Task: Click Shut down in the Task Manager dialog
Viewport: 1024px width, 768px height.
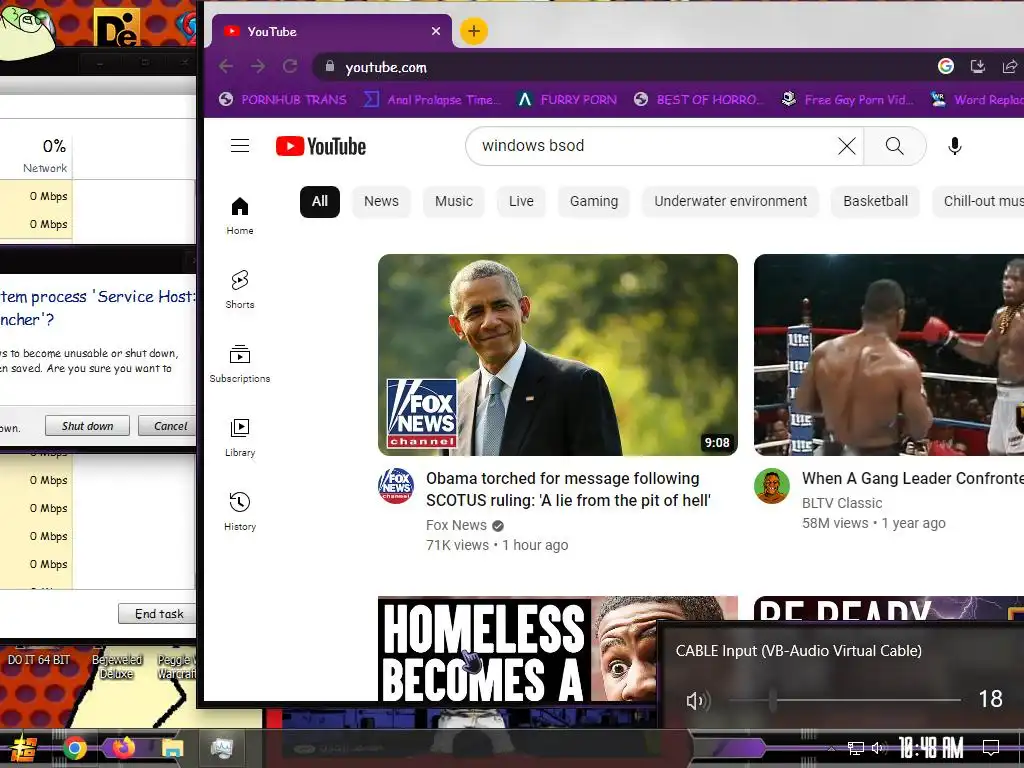Action: point(87,426)
